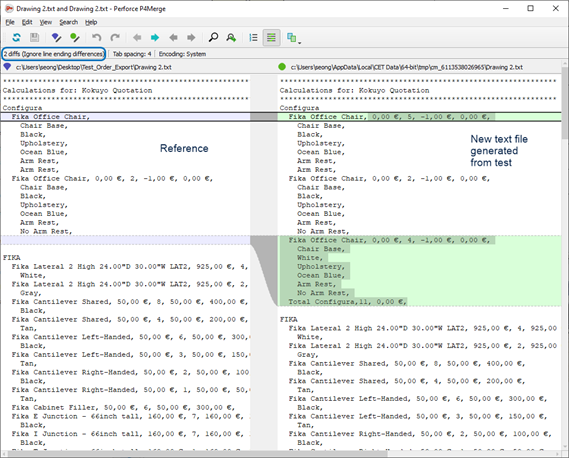Click the '2 diffs (Ignore line ending differences)' status
This screenshot has height=458, width=569.
click(54, 54)
